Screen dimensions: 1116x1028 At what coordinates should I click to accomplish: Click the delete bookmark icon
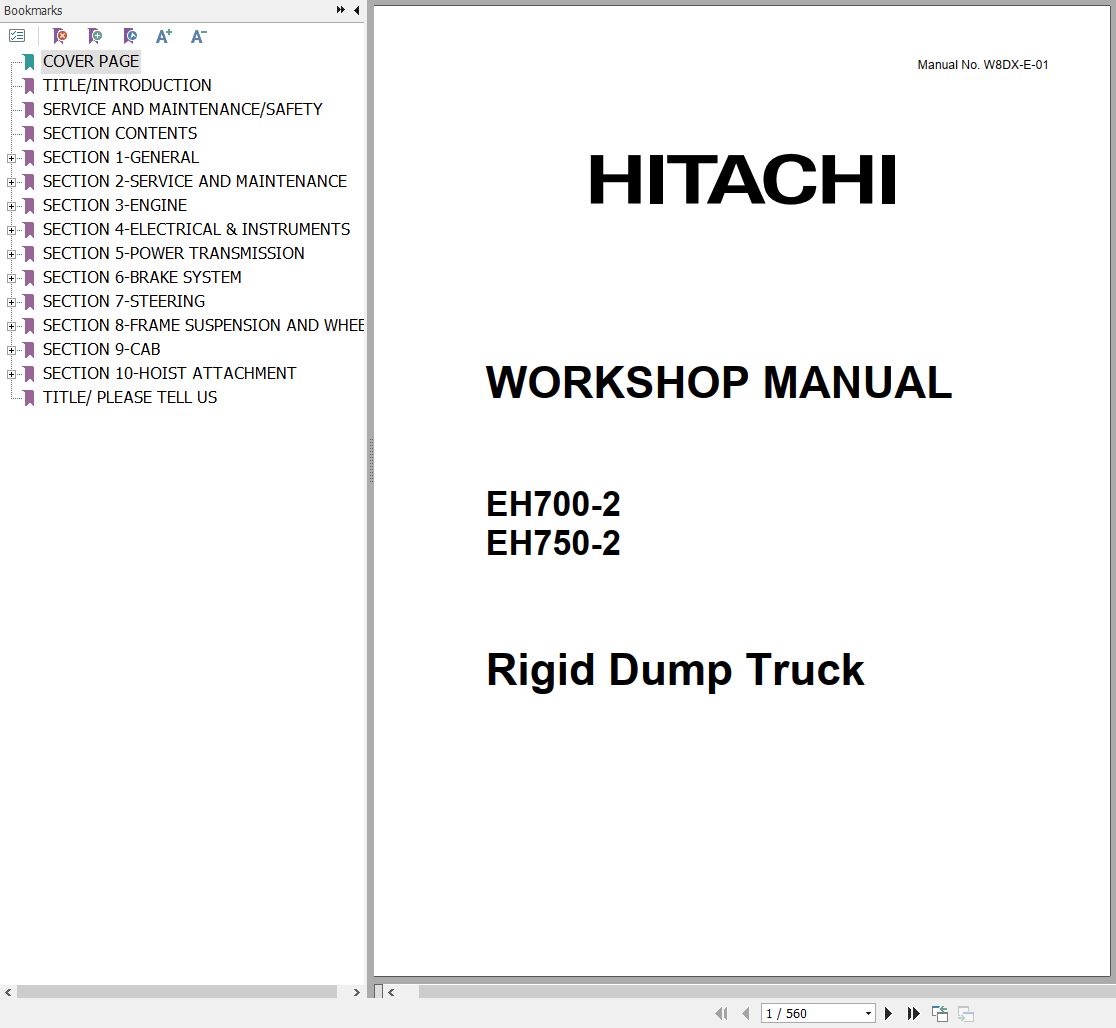(60, 36)
